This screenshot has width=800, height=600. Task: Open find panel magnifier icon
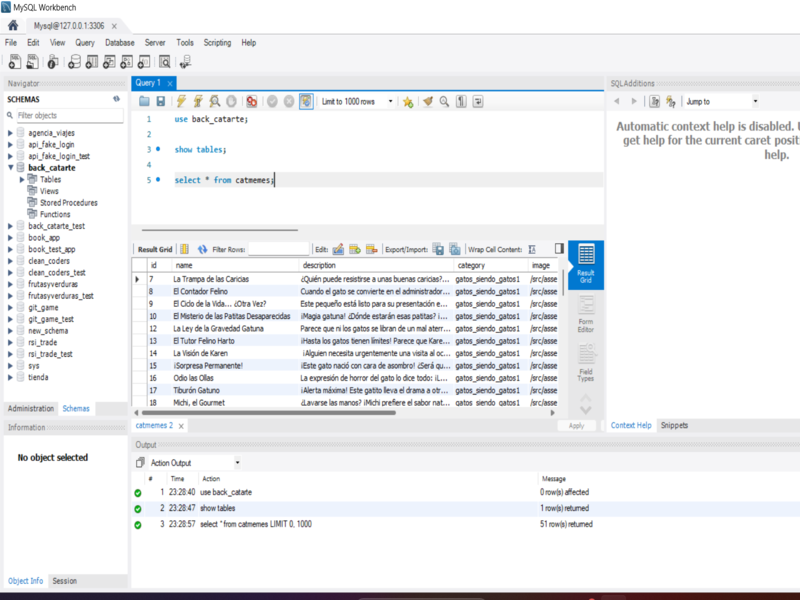(x=444, y=102)
